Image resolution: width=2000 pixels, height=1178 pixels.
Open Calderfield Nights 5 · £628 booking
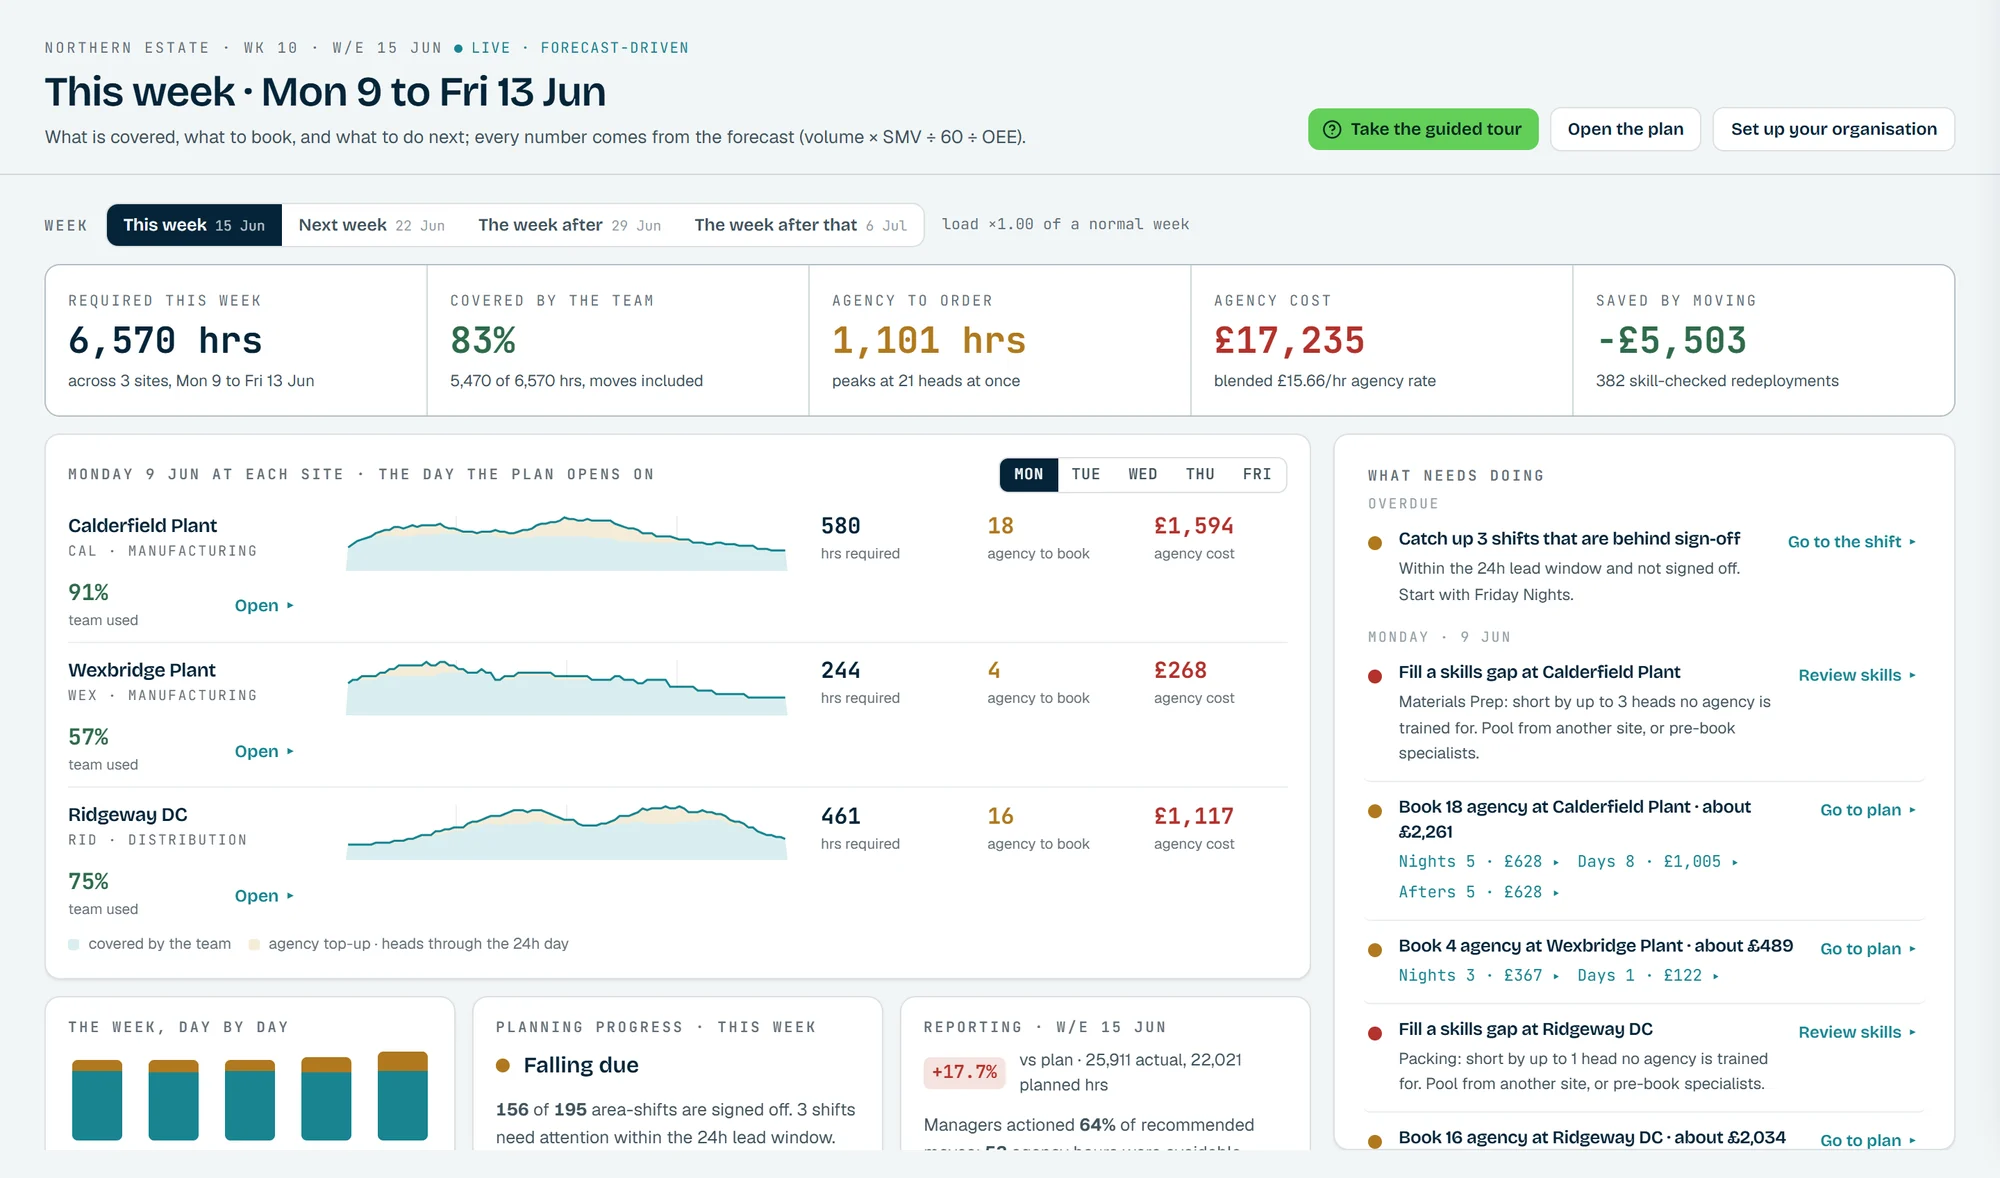click(1478, 862)
